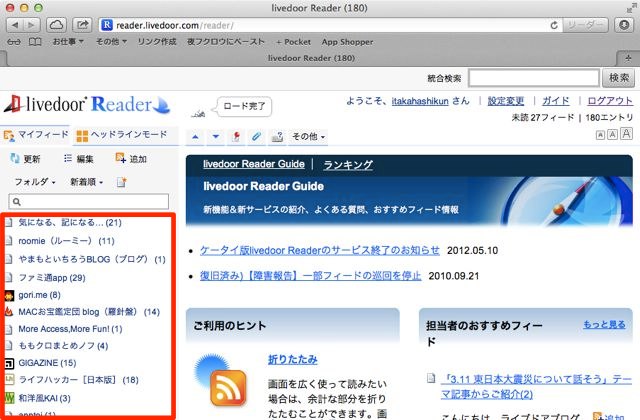Open the livedoor Reader Guide banner link

254,164
